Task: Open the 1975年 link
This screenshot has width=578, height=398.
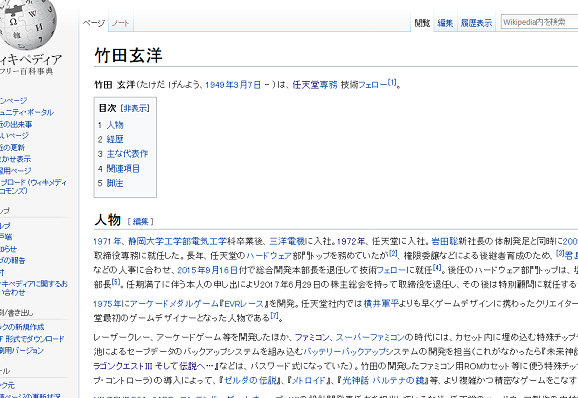Action: pyautogui.click(x=107, y=304)
